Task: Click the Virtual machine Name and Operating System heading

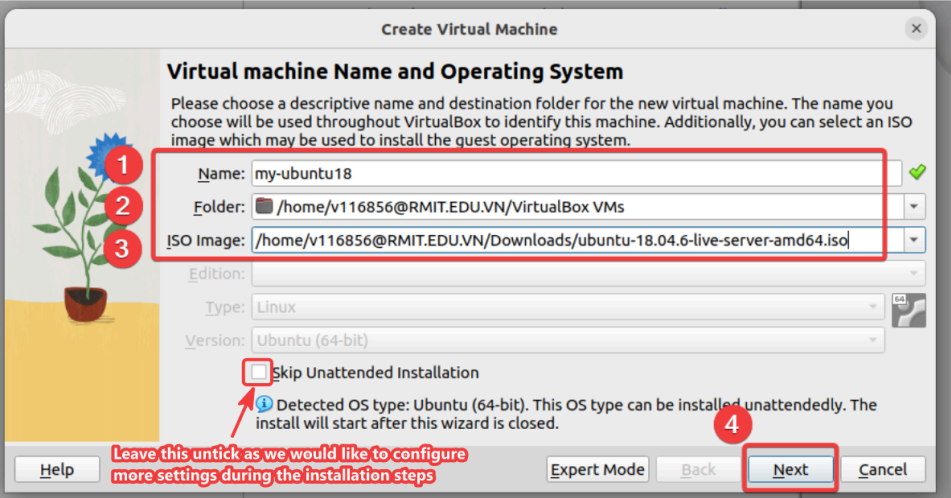Action: click(395, 72)
